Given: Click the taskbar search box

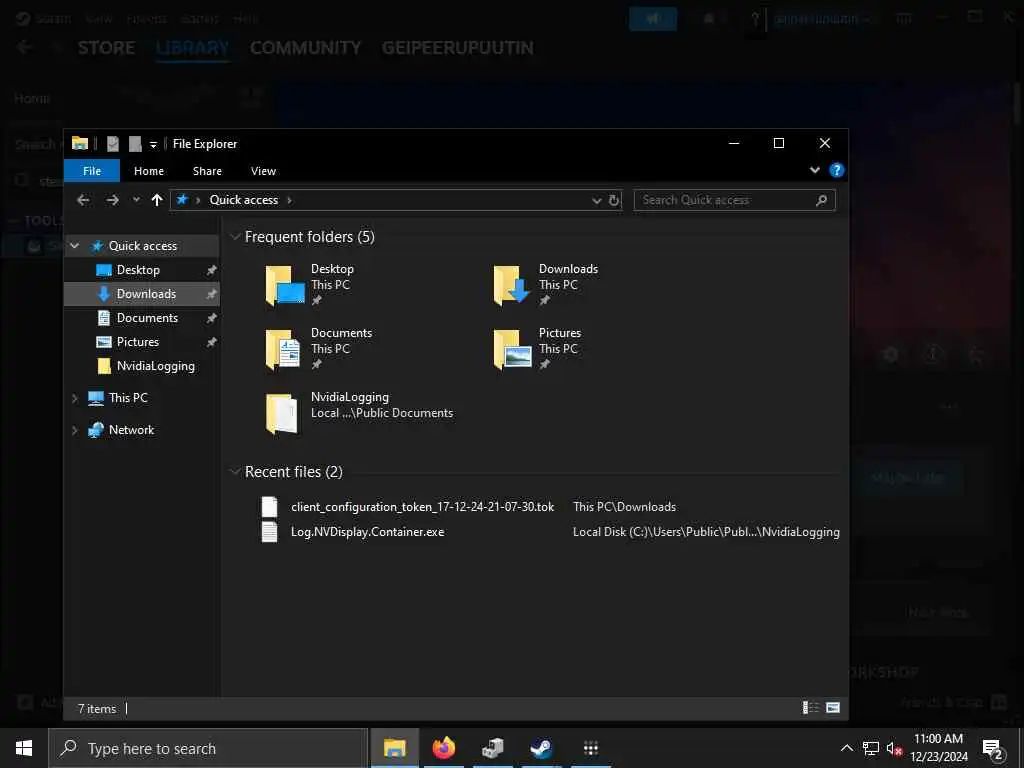Looking at the screenshot, I should [x=208, y=748].
